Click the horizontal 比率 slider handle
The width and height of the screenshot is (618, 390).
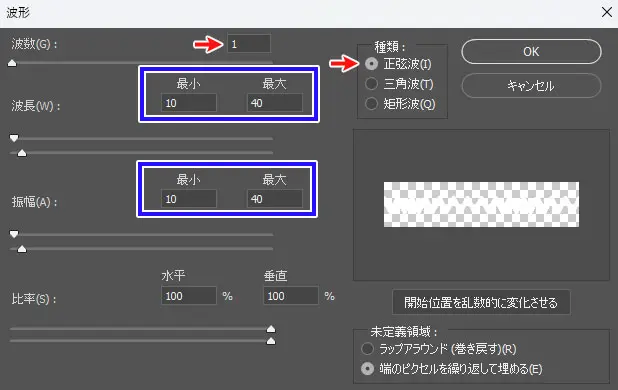pos(271,329)
